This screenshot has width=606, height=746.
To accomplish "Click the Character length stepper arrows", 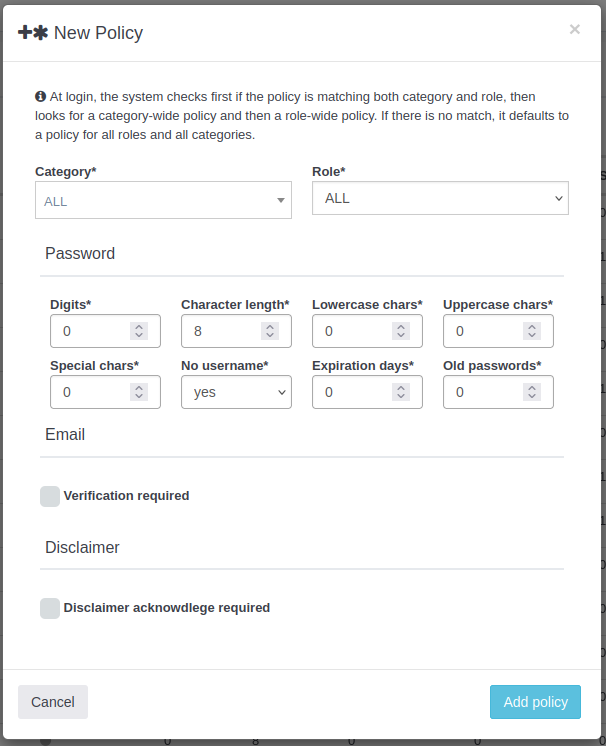I will [x=270, y=331].
